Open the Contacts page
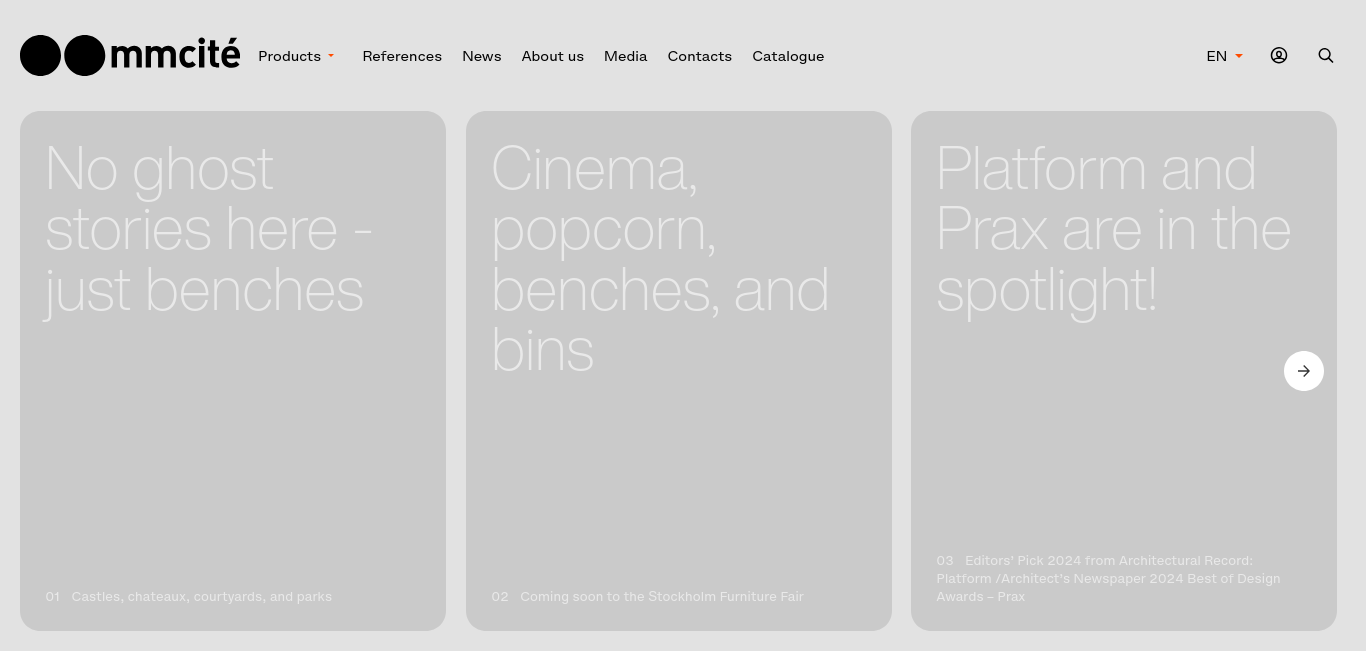The image size is (1366, 651). (699, 56)
